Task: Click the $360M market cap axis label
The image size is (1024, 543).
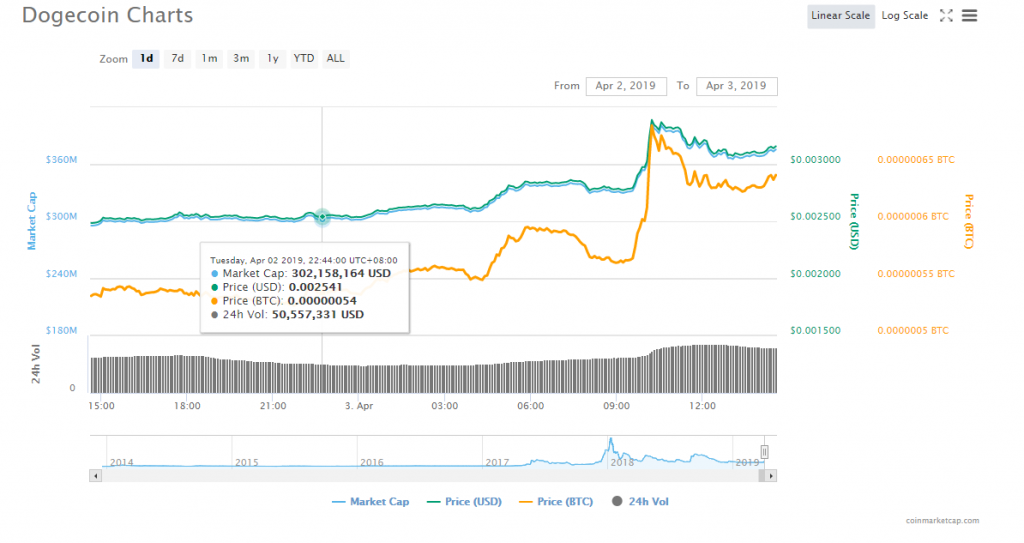Action: (x=61, y=160)
